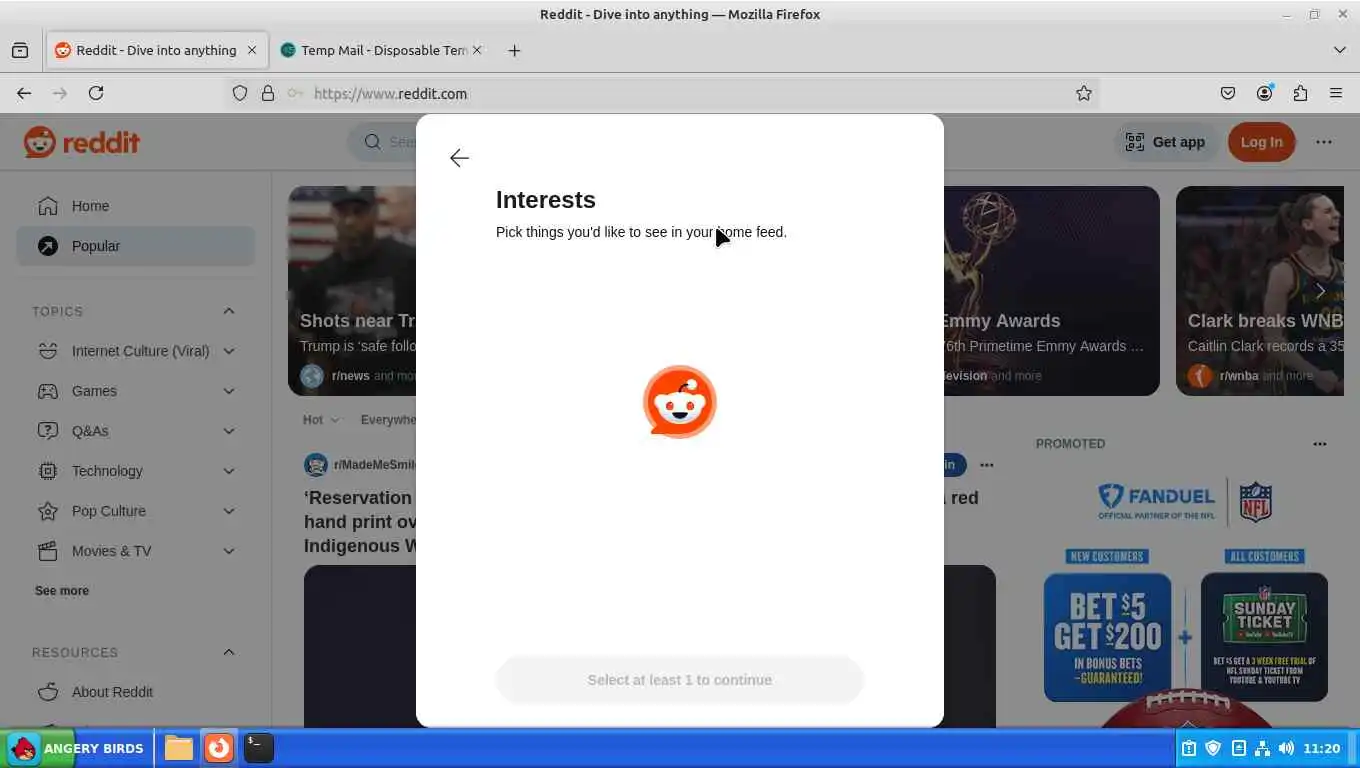Click the Reddit search box
The width and height of the screenshot is (1360, 768).
click(x=382, y=142)
